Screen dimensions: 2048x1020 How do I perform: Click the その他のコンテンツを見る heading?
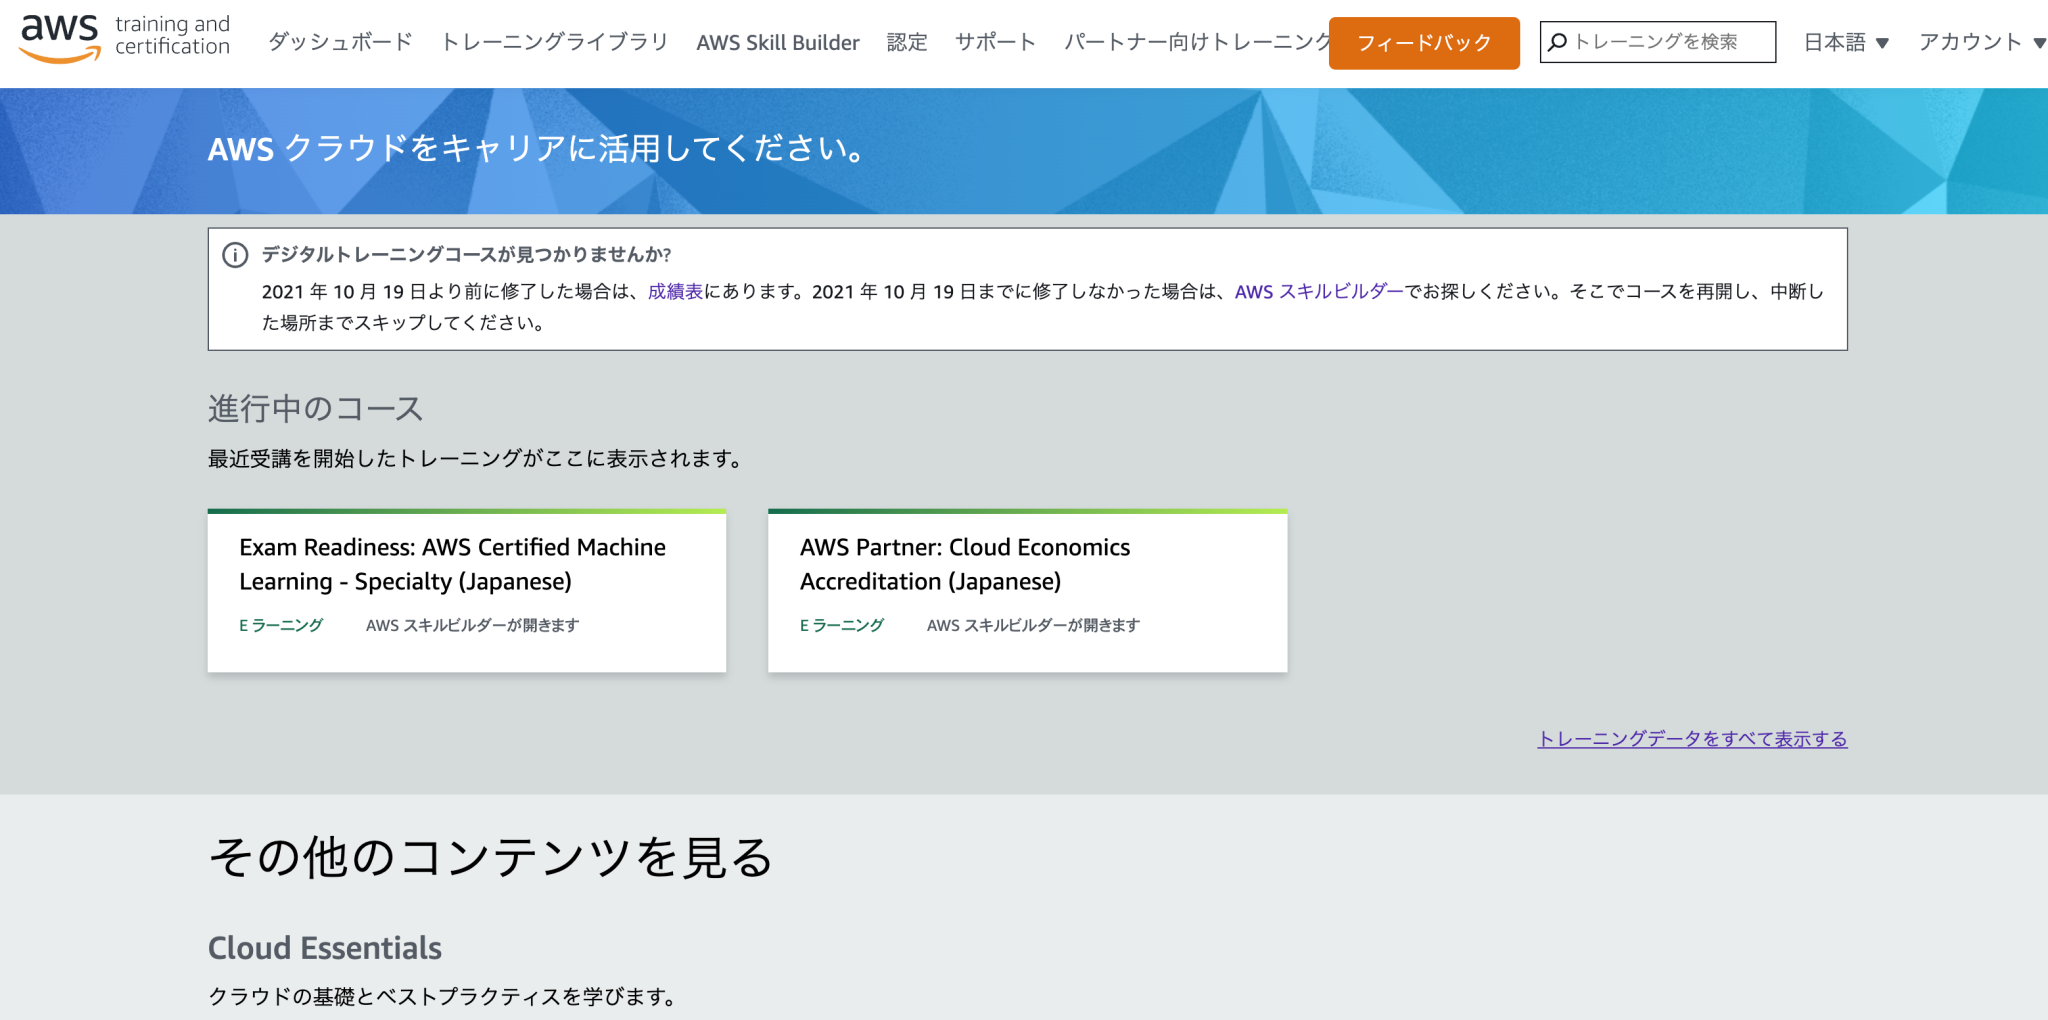tap(491, 857)
